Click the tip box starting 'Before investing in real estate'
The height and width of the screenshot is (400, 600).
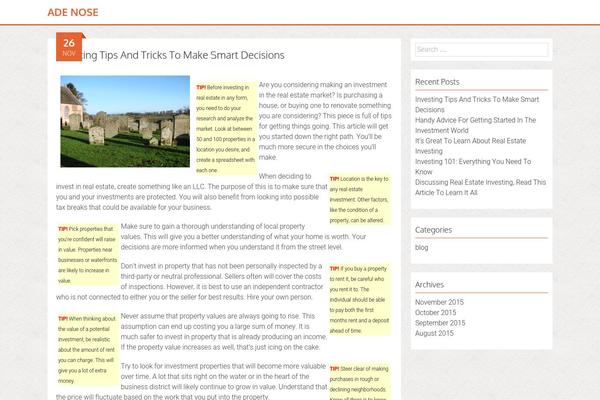click(226, 129)
